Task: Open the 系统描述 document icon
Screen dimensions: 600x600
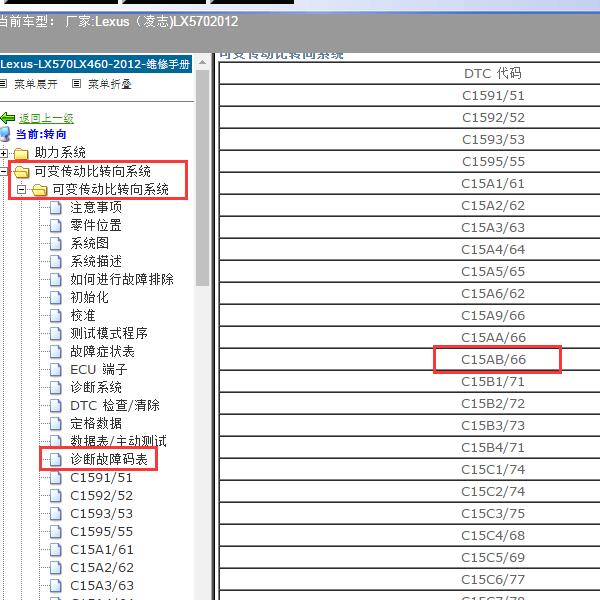Action: (x=56, y=262)
